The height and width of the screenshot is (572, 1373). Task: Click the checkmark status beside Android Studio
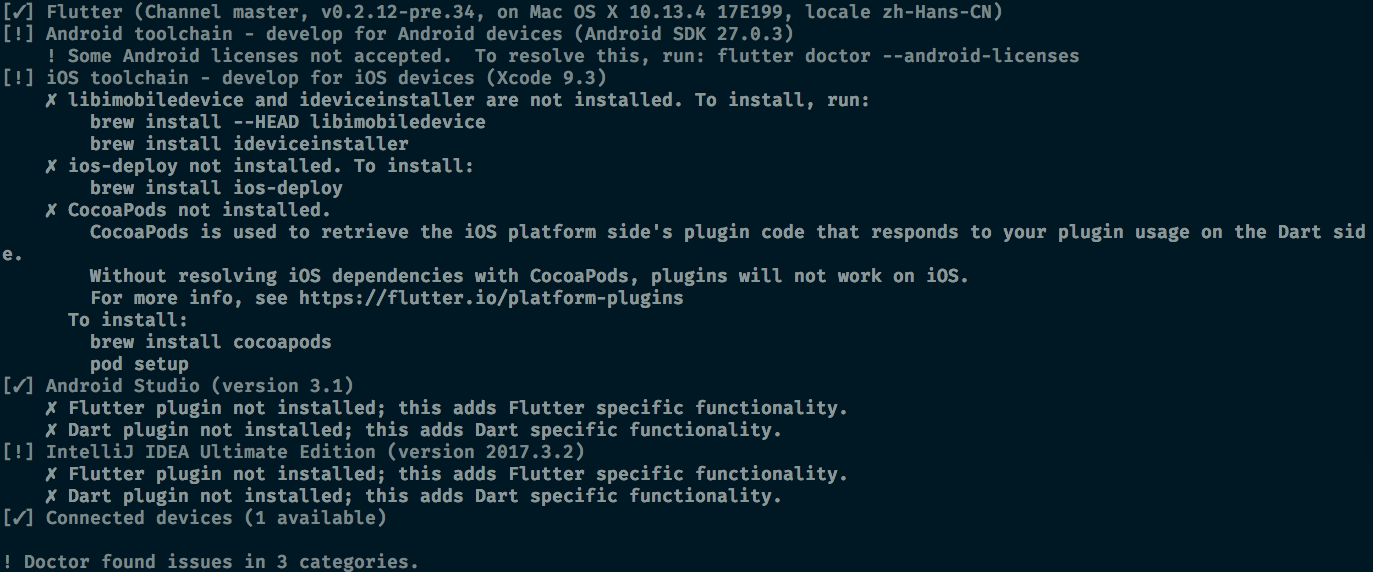point(18,386)
